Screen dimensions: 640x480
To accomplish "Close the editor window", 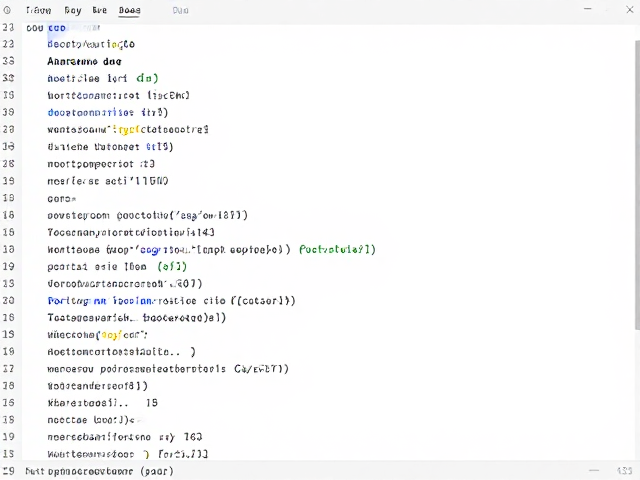I will pos(630,9).
